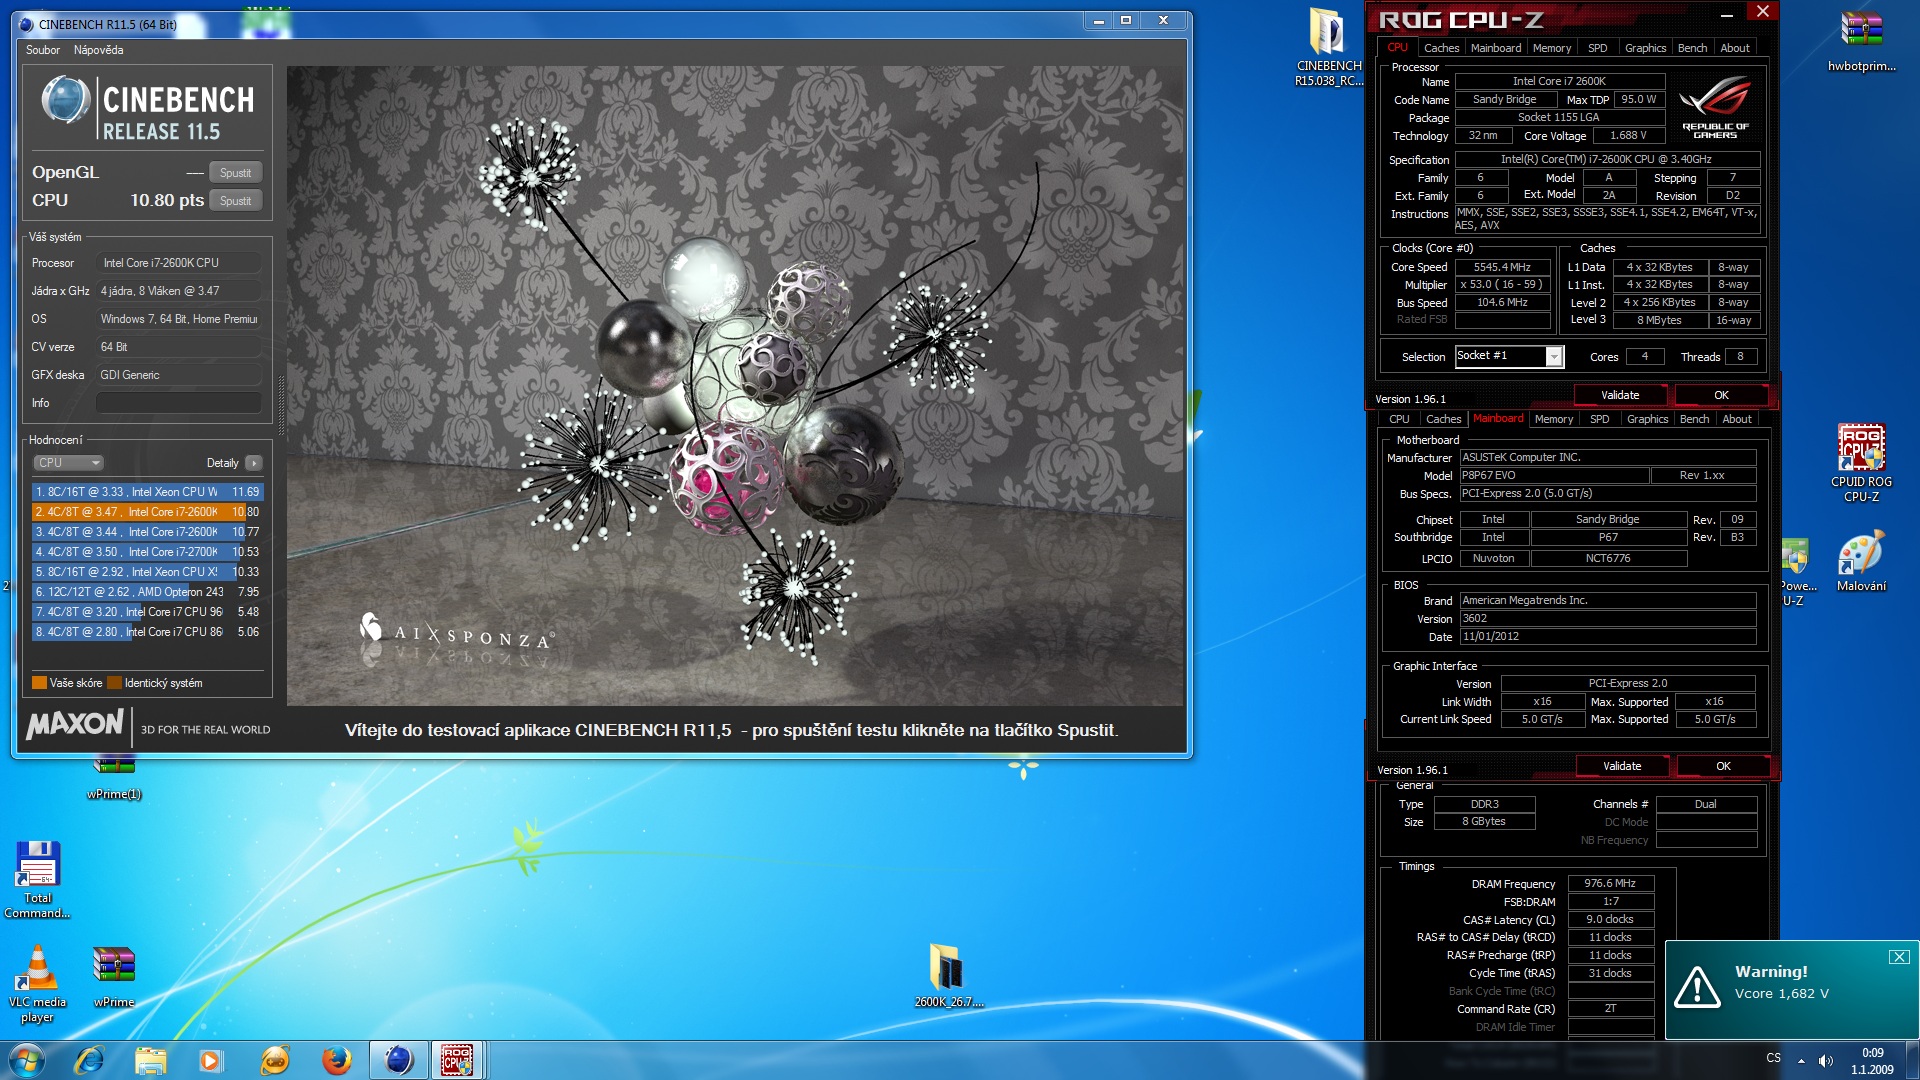Open the Socket #1 selection dropdown
Screen dimensions: 1920x1080
[1509, 356]
